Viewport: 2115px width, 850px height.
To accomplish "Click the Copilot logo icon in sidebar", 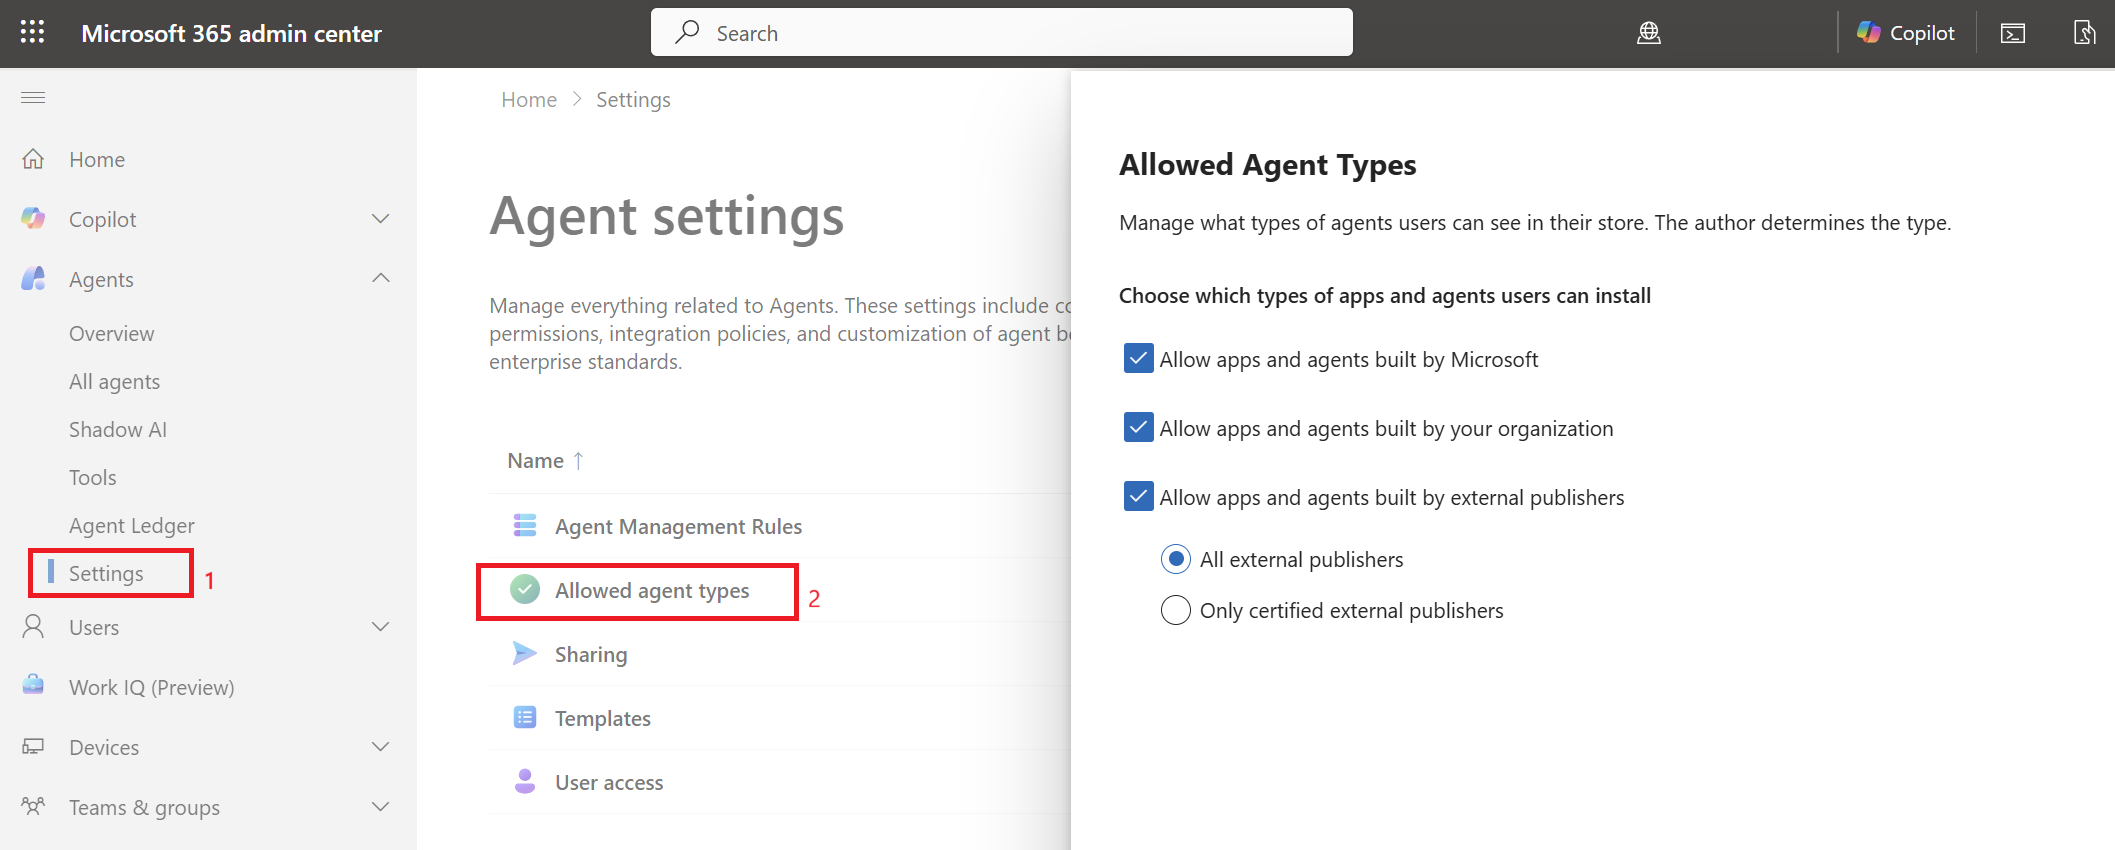I will tap(33, 218).
